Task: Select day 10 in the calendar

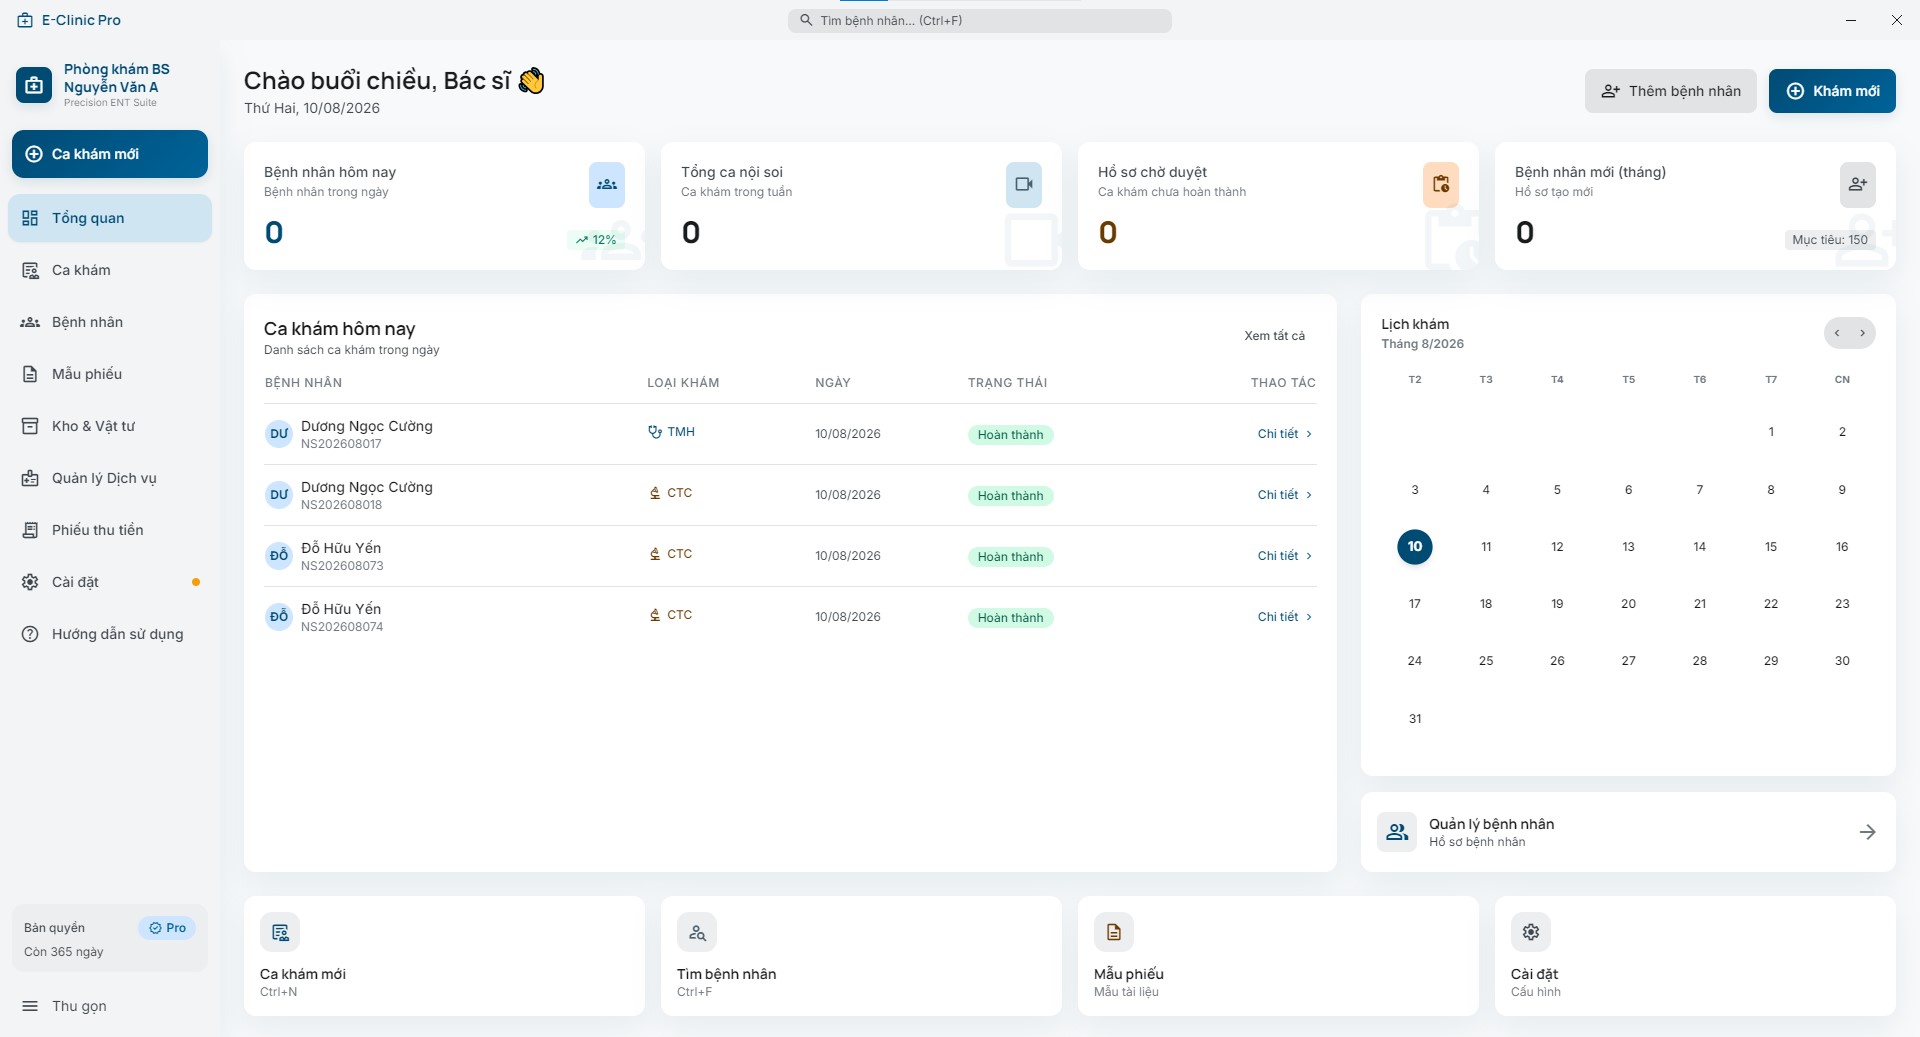Action: click(1415, 547)
